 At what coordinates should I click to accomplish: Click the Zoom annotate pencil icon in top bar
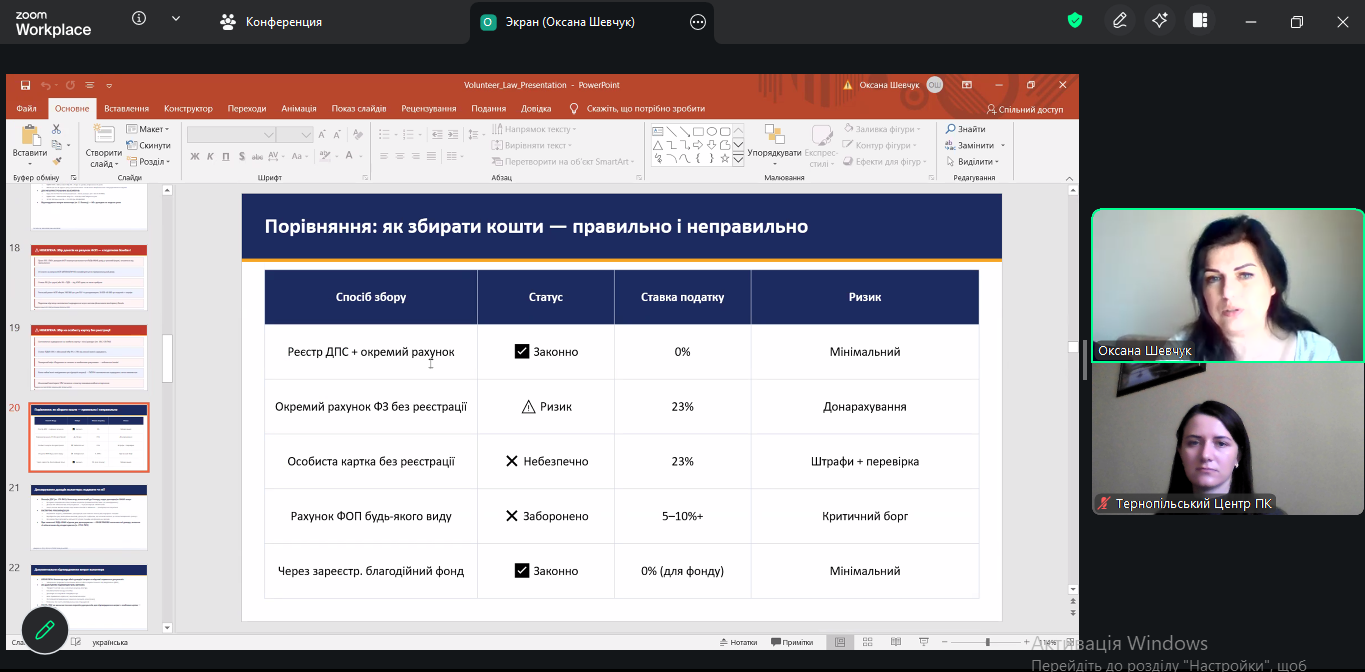1119,21
